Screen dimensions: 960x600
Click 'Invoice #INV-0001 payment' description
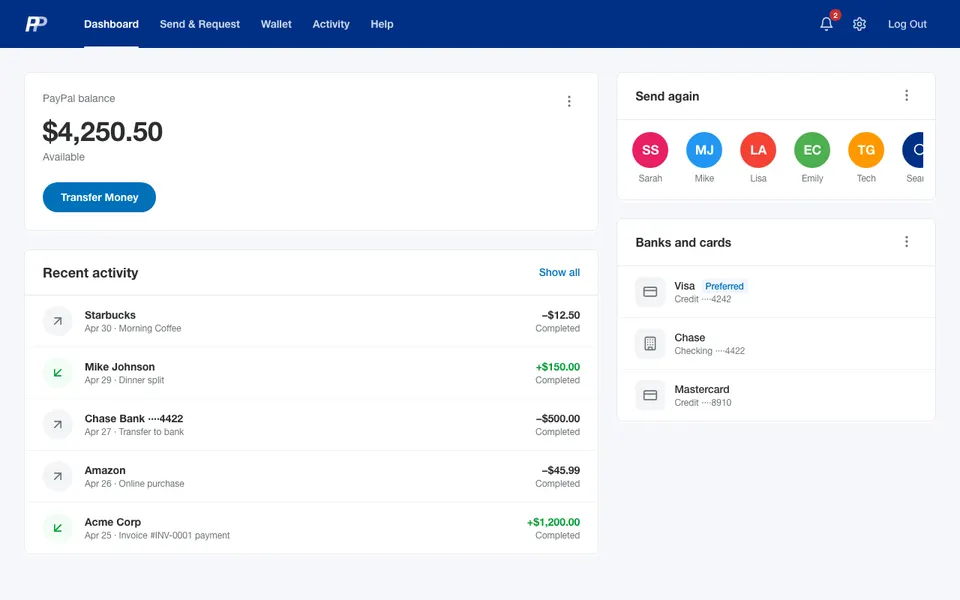[x=174, y=535]
